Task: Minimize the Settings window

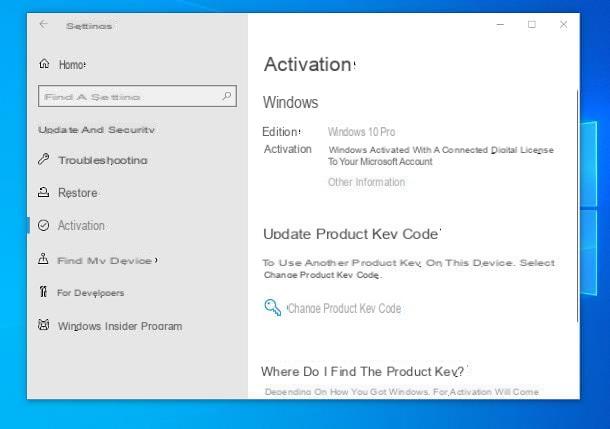Action: tap(500, 25)
